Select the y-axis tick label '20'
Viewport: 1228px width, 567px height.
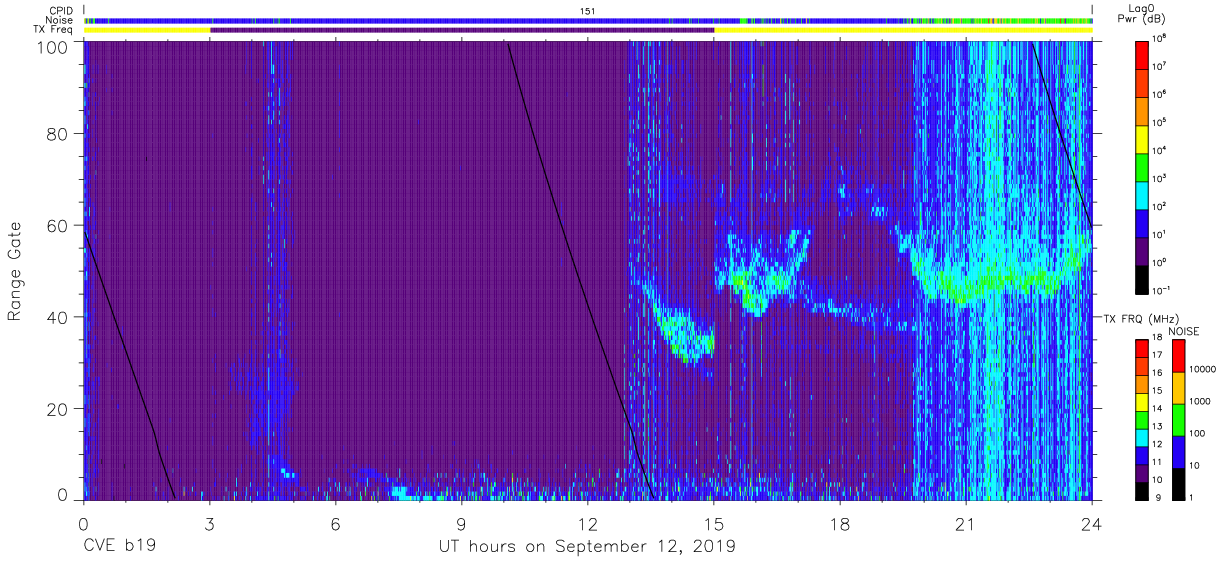tap(57, 408)
